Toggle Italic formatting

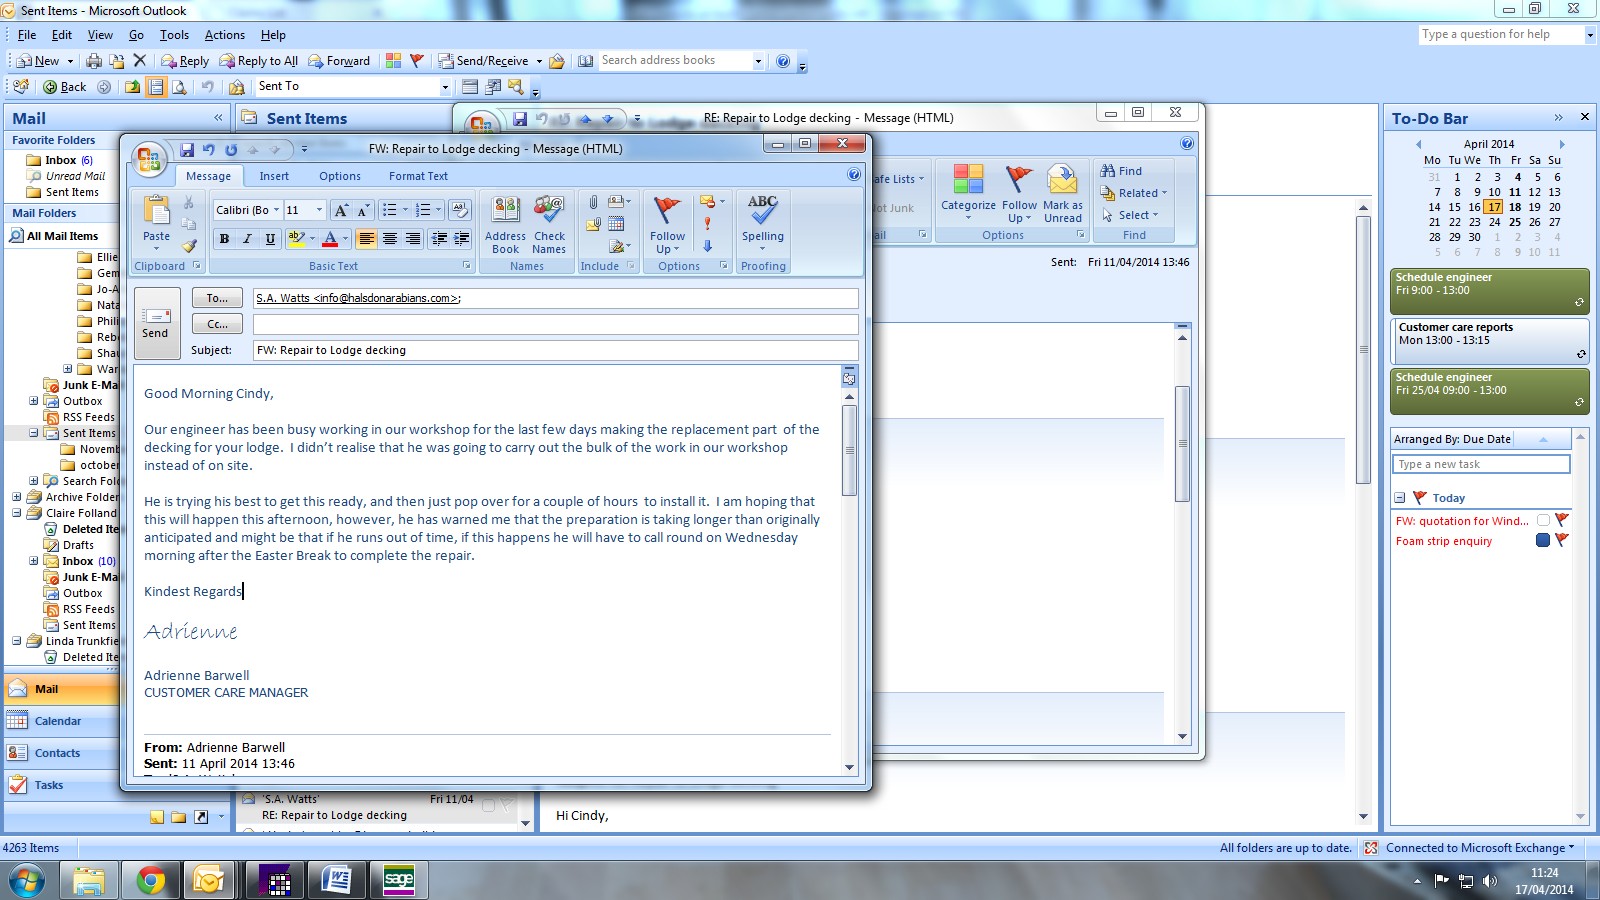pyautogui.click(x=247, y=239)
